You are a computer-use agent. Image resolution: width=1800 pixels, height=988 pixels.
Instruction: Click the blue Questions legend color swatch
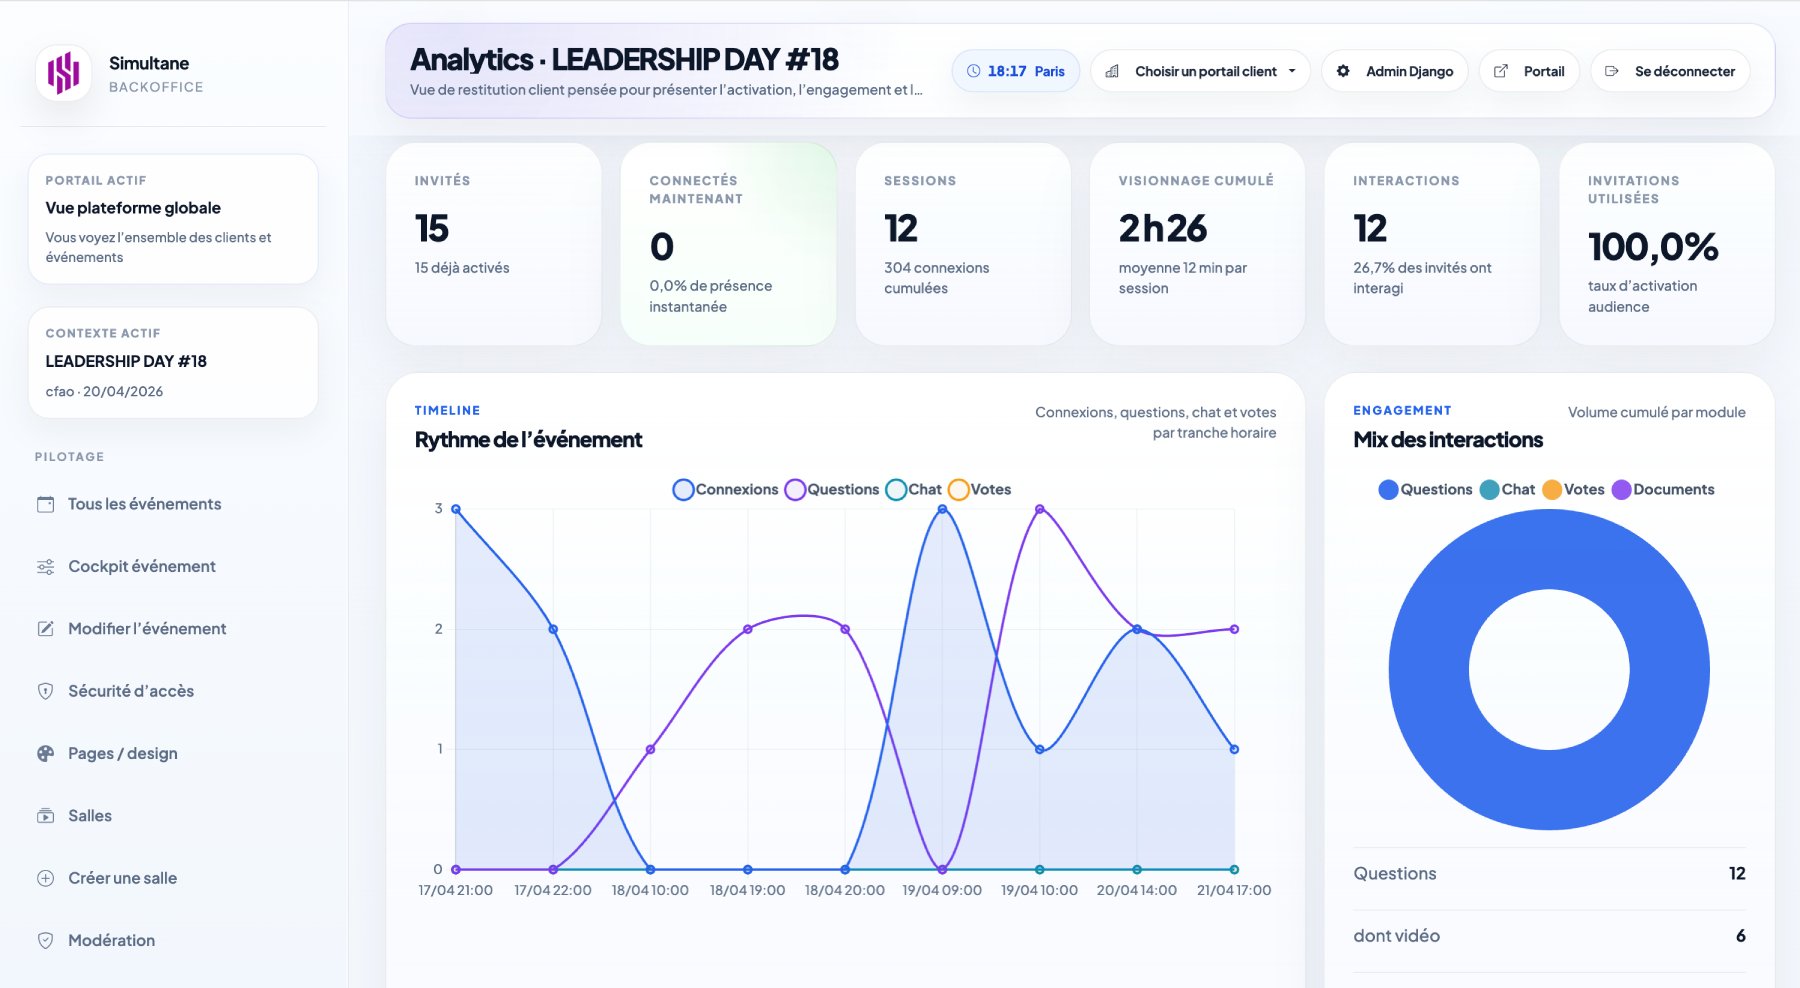[x=1388, y=490]
